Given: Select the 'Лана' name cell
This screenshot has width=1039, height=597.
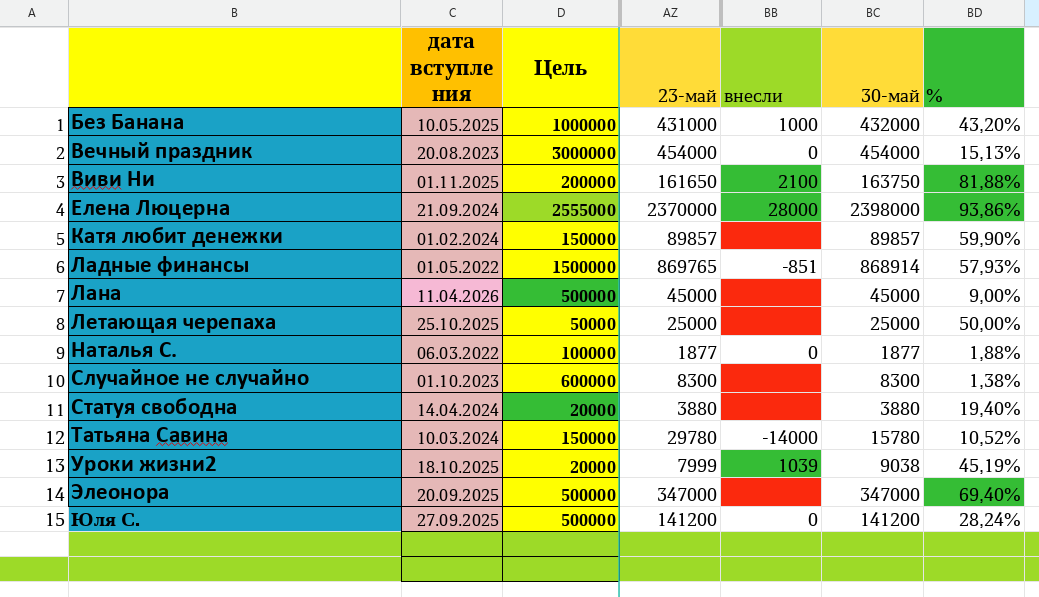Looking at the screenshot, I should coord(235,293).
